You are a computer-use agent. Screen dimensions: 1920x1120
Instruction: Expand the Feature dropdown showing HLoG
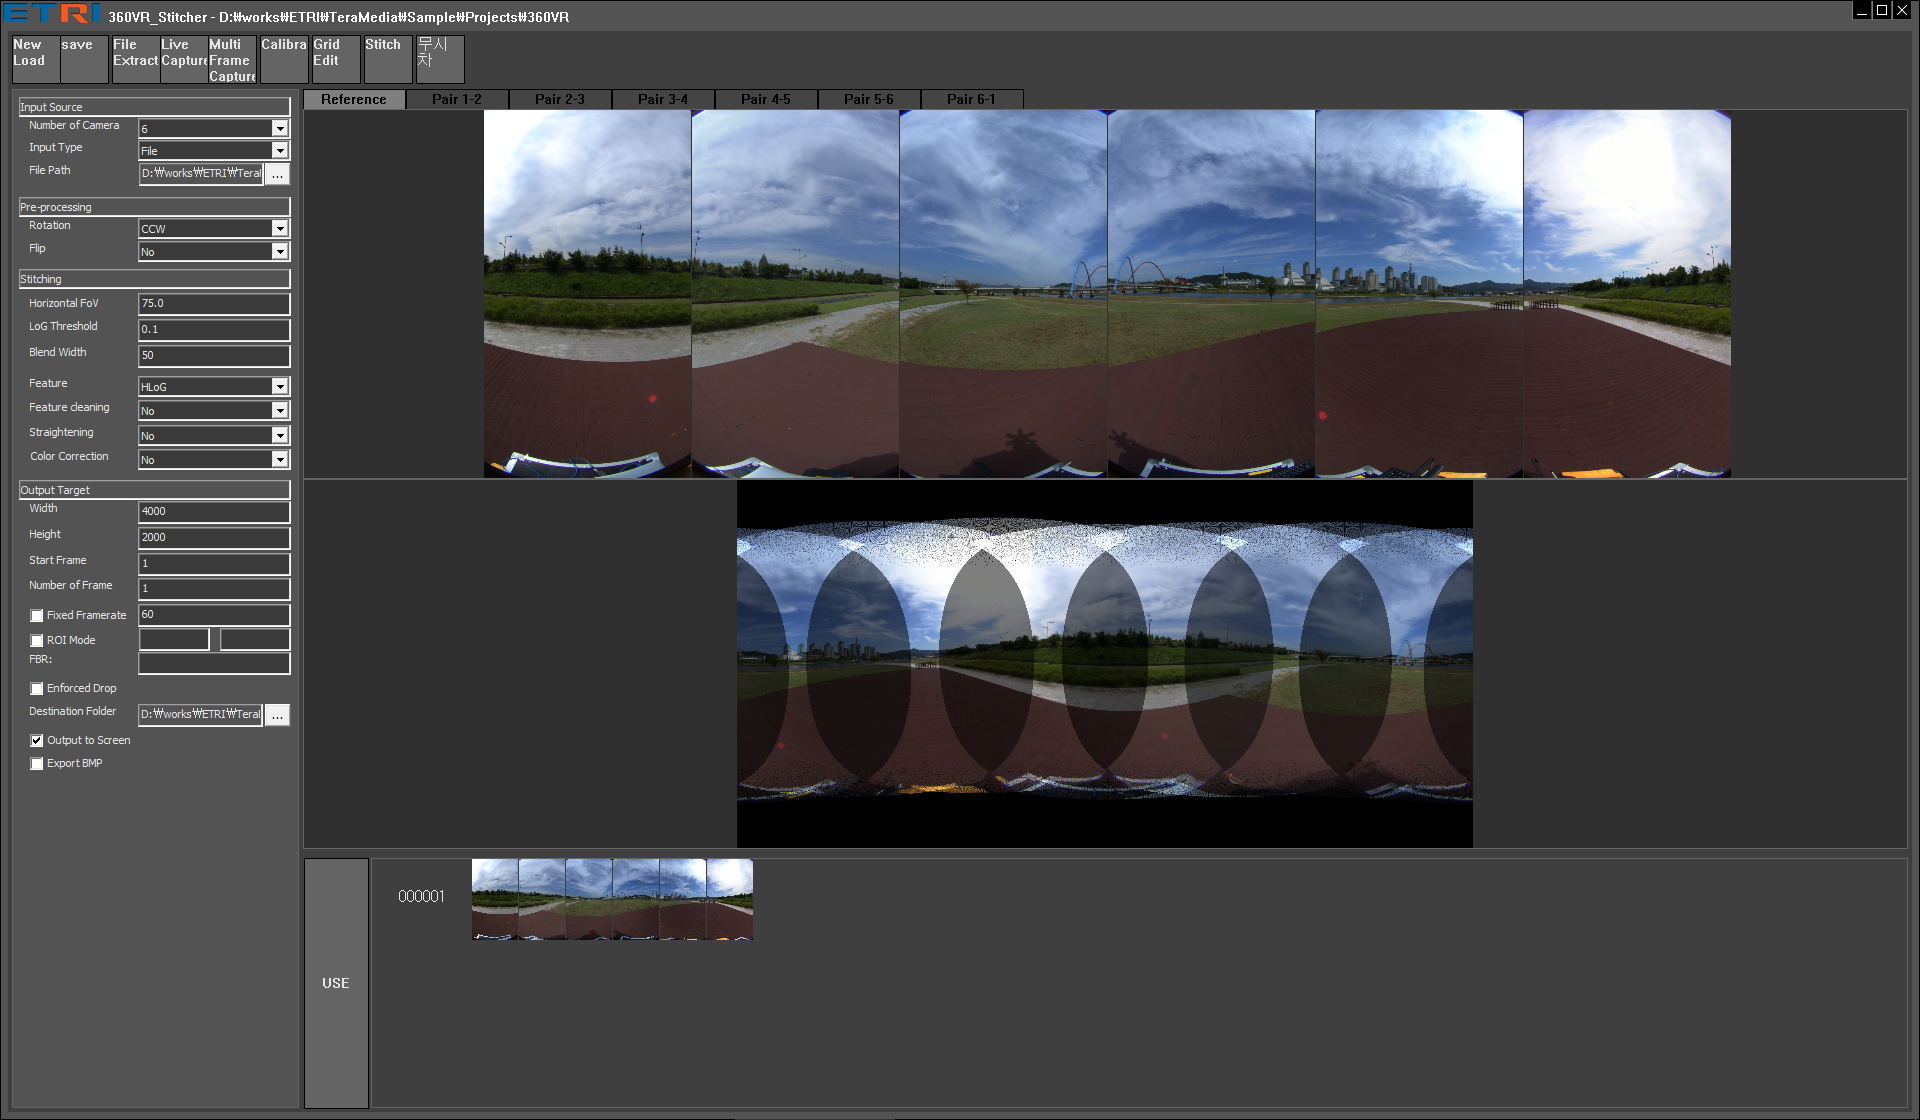click(x=280, y=387)
